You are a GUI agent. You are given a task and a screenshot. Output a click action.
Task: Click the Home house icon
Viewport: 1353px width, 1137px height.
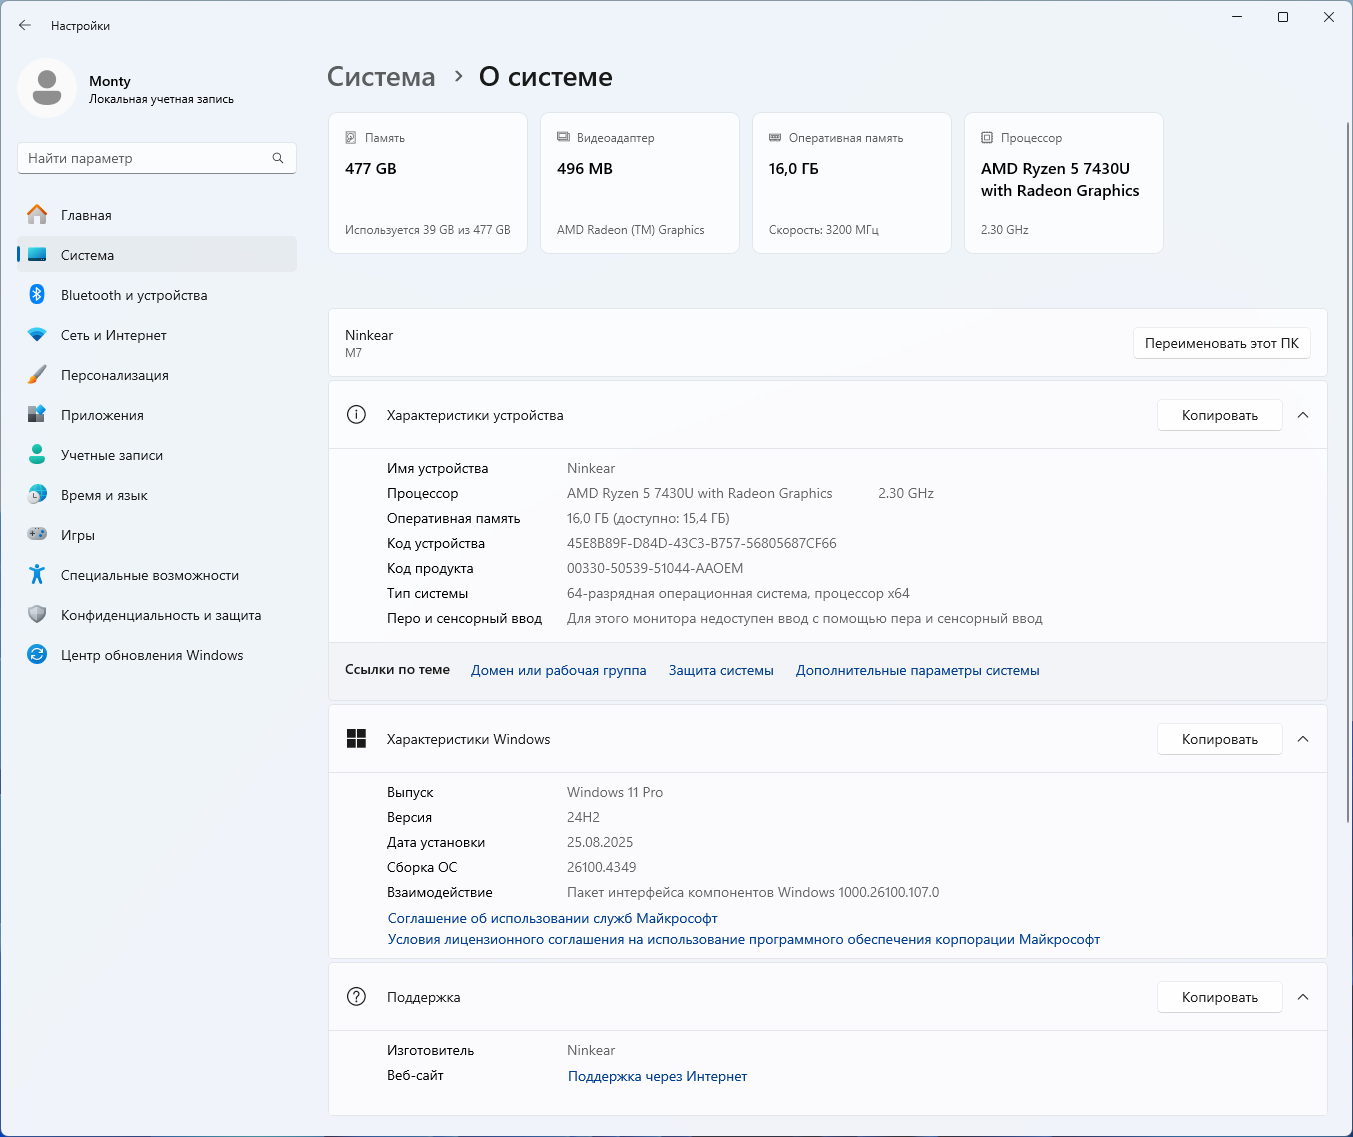37,215
